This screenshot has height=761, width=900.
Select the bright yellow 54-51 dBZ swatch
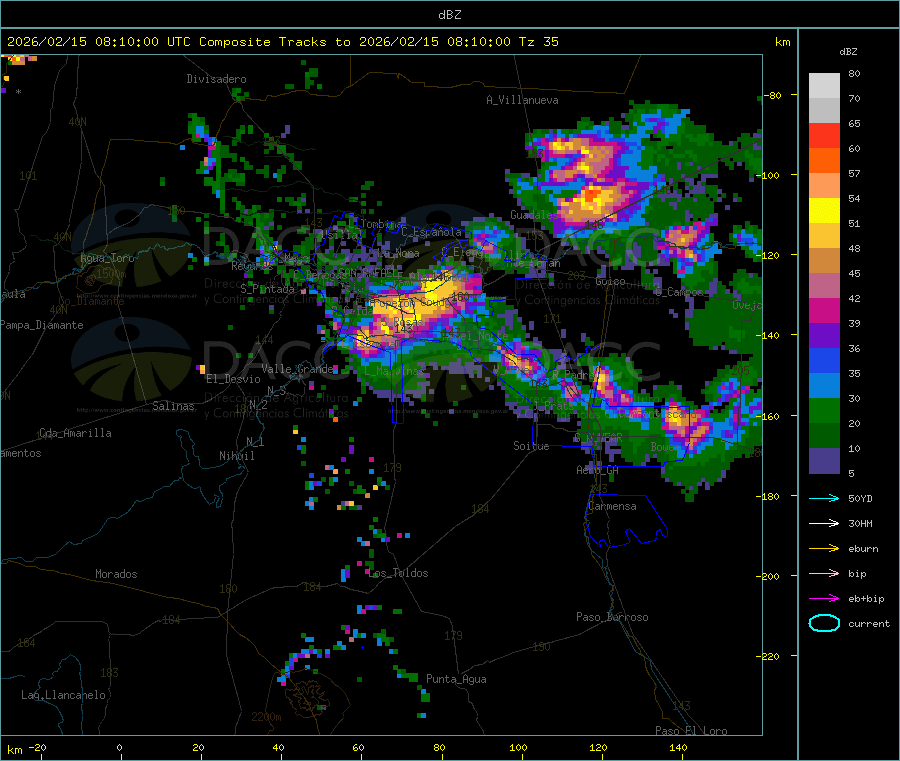(824, 211)
